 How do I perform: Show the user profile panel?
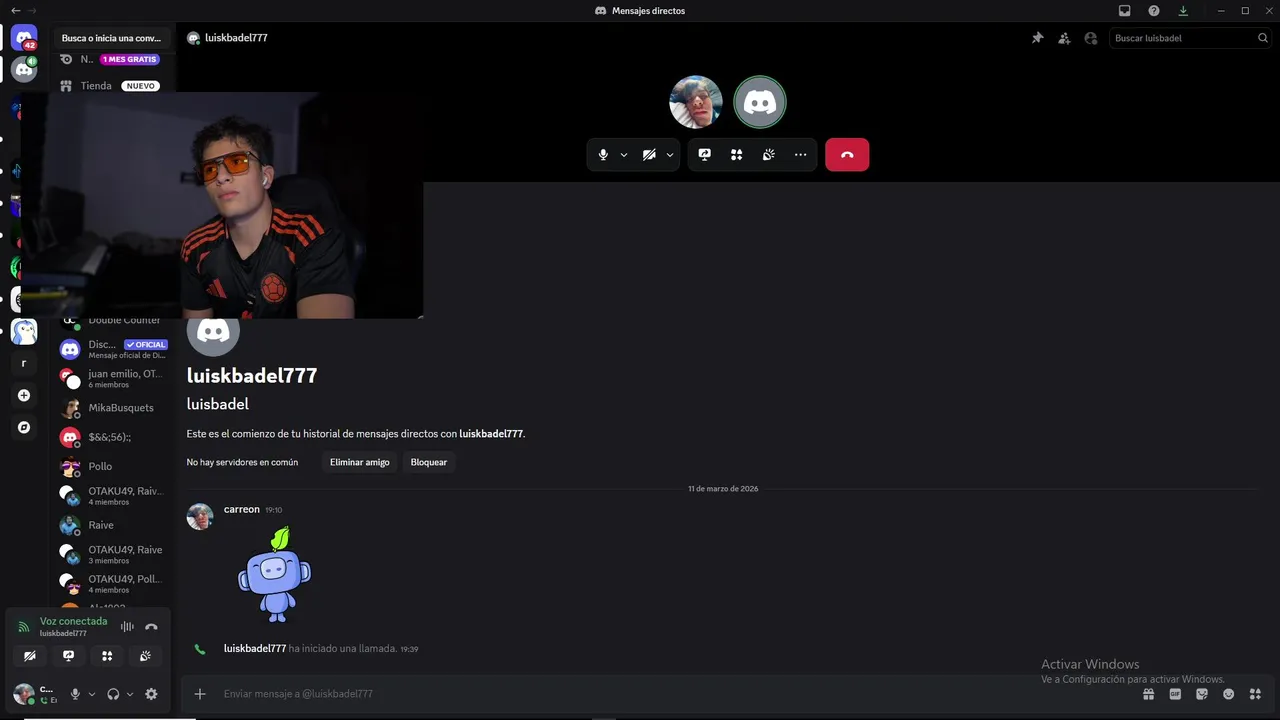click(1091, 38)
